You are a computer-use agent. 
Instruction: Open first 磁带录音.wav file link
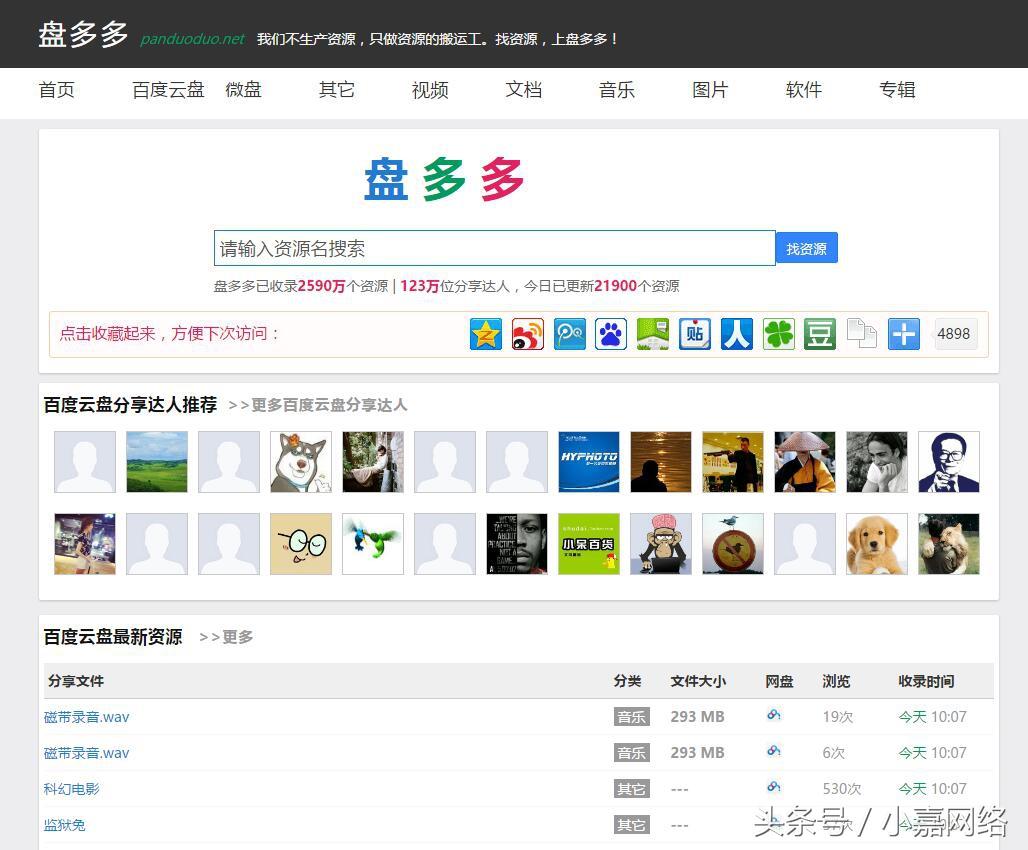pos(87,717)
